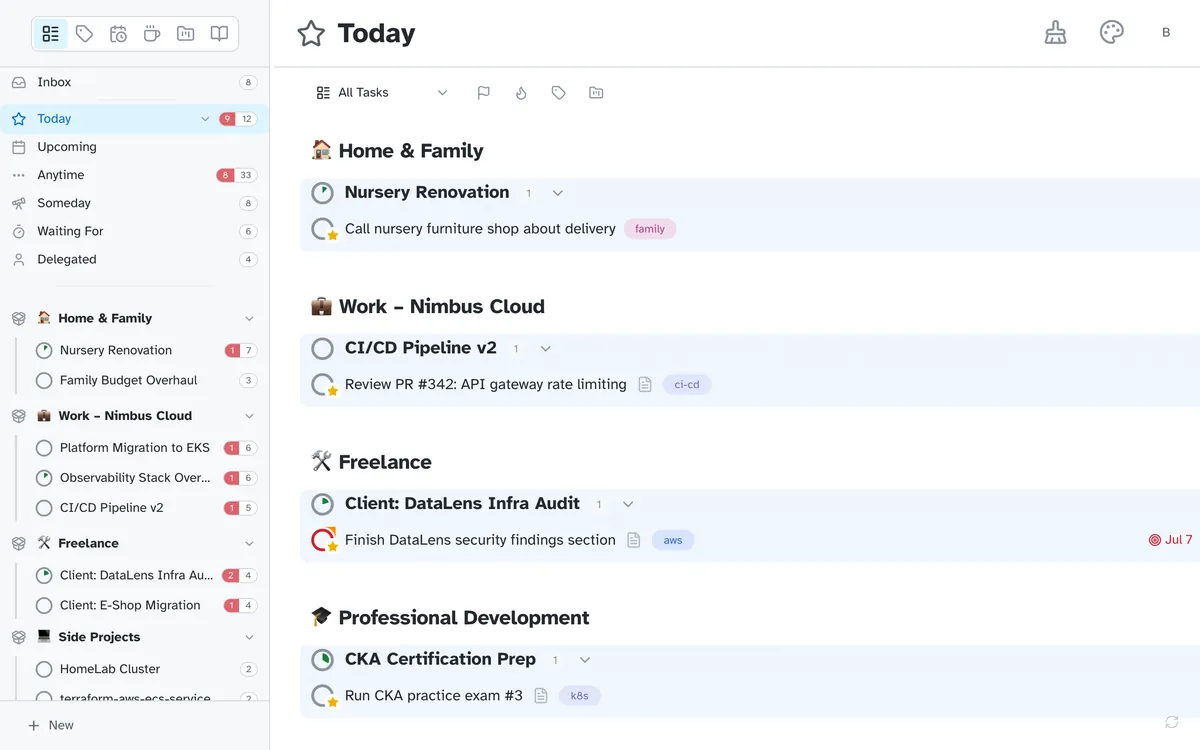Open note icon on Review PR #342 task
This screenshot has height=750, width=1200.
click(x=645, y=384)
